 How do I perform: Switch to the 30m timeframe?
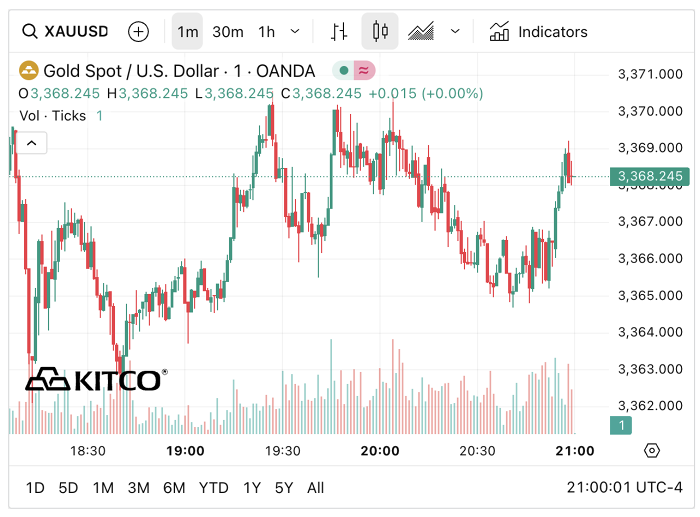click(x=228, y=32)
